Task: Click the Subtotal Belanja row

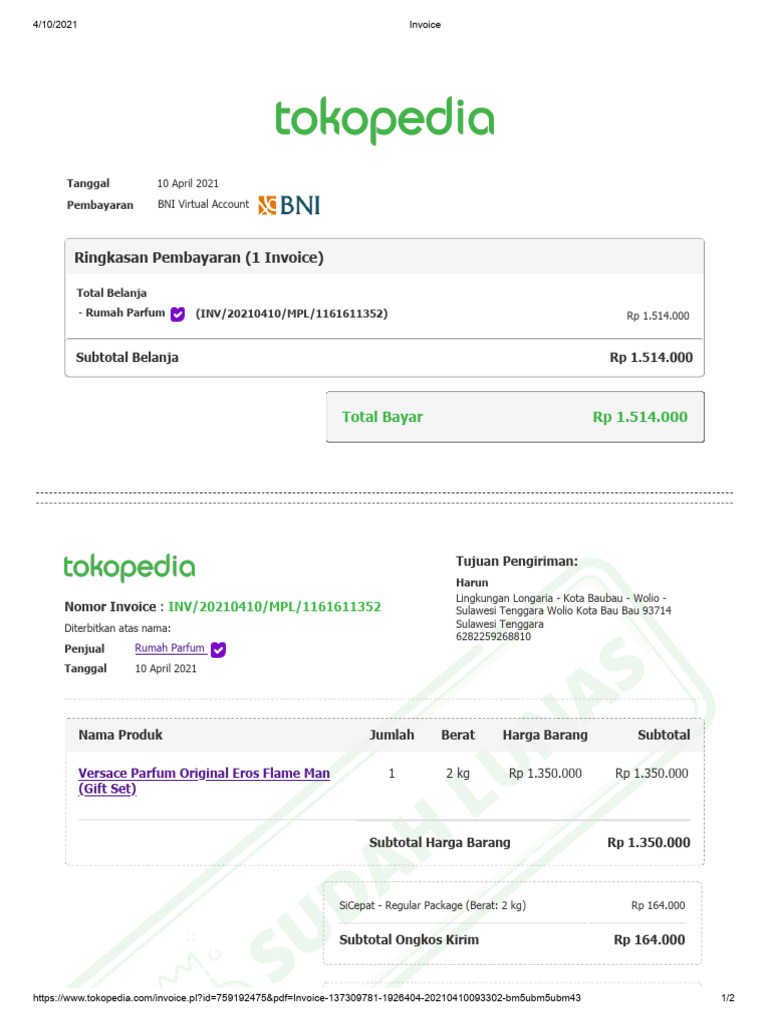Action: 384,357
